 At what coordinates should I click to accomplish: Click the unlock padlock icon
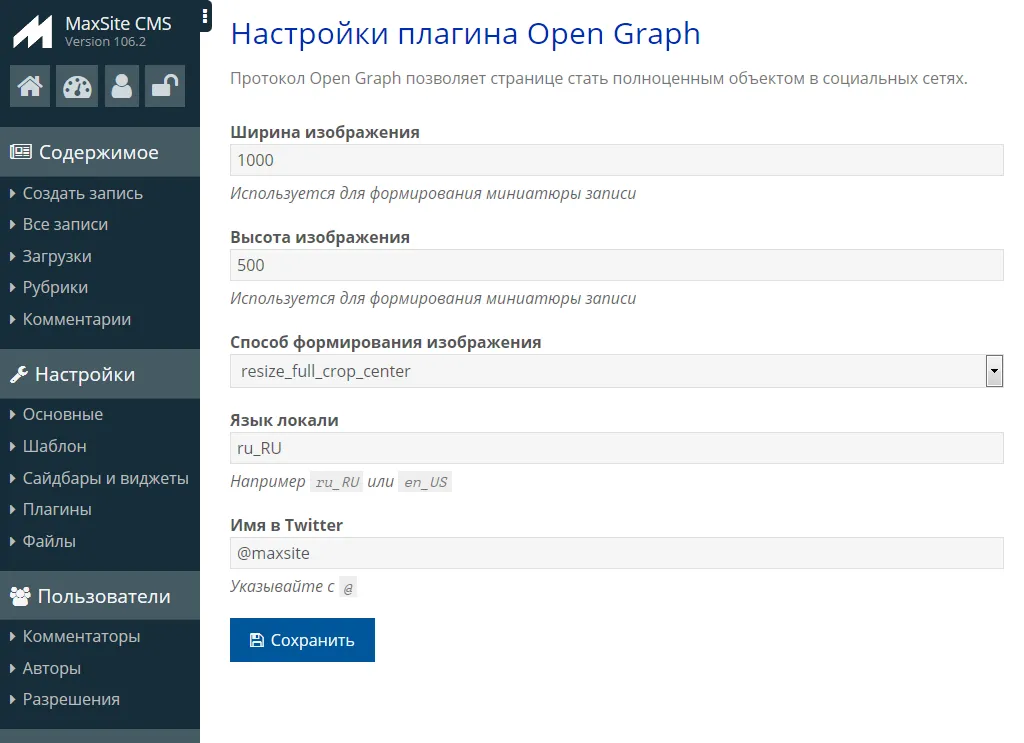pyautogui.click(x=165, y=87)
